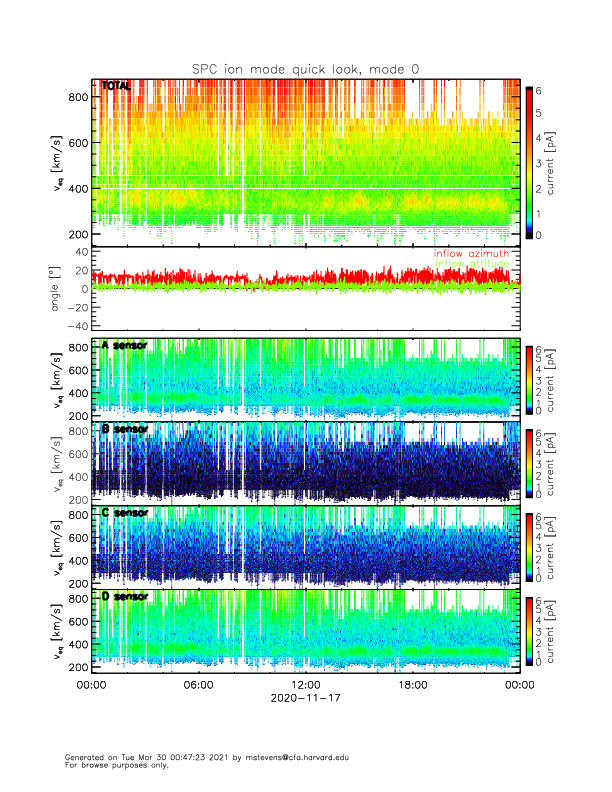Viewport: 612px width, 792px height.
Task: Click the 'B sensor' panel label
Action: click(x=124, y=429)
